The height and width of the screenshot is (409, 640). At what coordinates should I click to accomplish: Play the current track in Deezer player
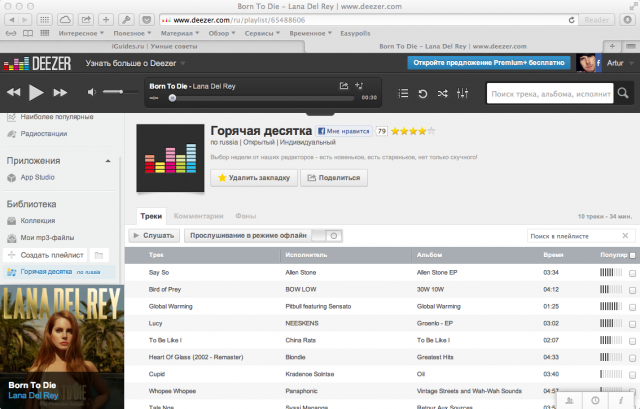click(x=36, y=93)
